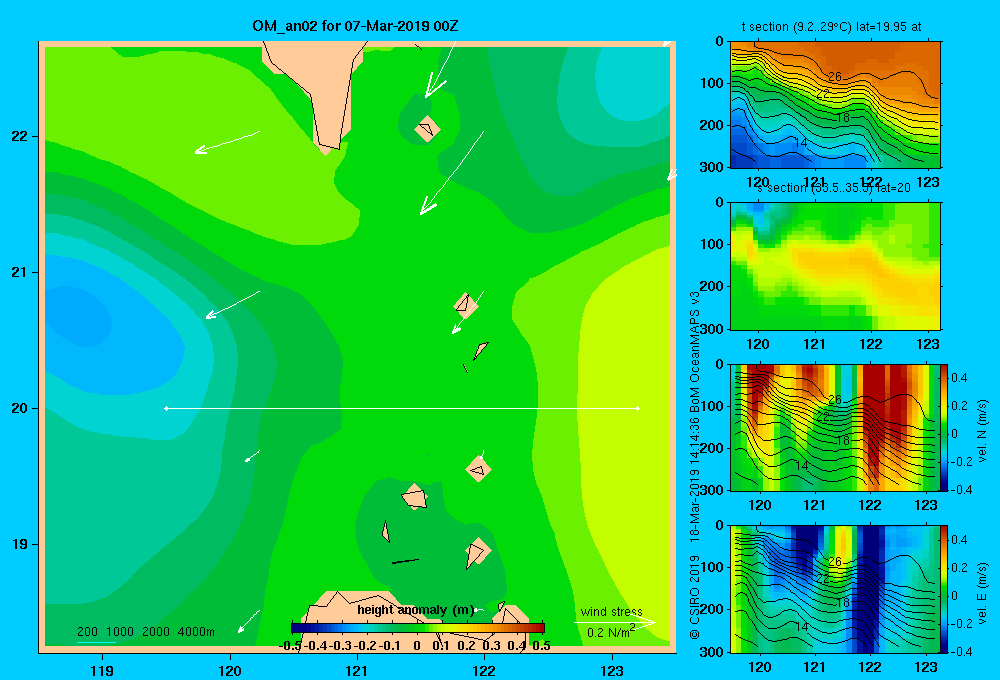Click the 'vel. E (m/s)' axis label

click(x=982, y=593)
